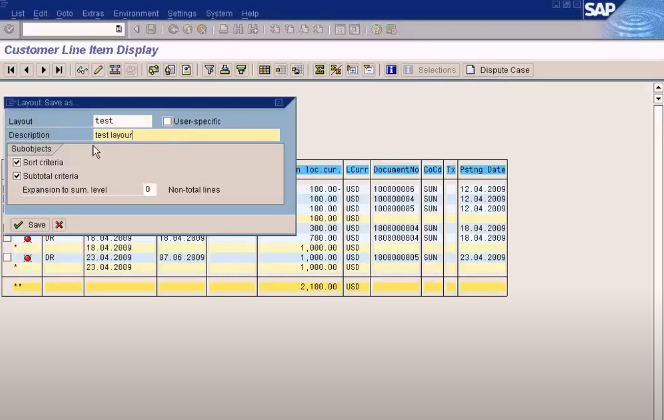This screenshot has width=664, height=420.
Task: Open the Settings menu
Action: (x=182, y=14)
